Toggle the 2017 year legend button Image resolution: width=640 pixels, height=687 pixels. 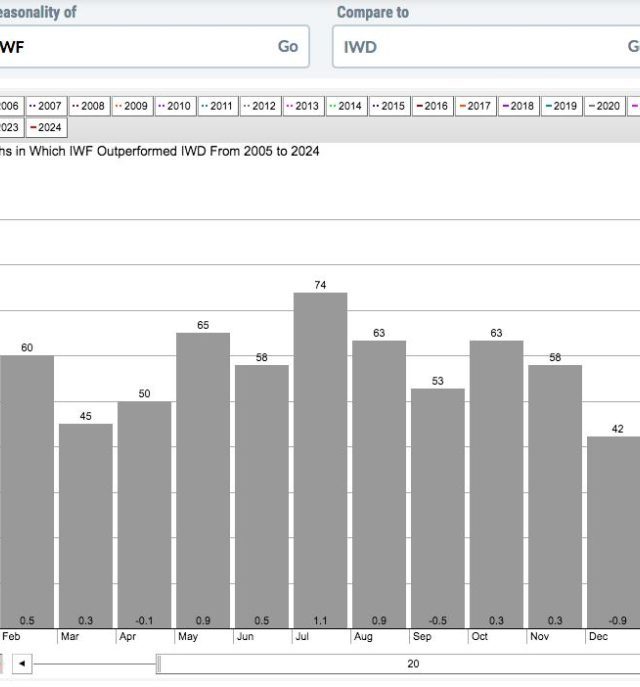476,106
